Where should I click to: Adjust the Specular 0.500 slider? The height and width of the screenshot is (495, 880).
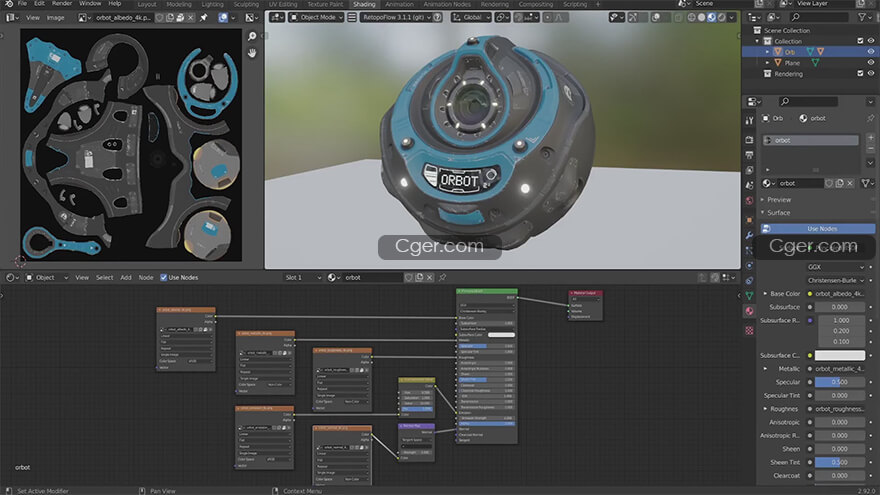[x=840, y=382]
